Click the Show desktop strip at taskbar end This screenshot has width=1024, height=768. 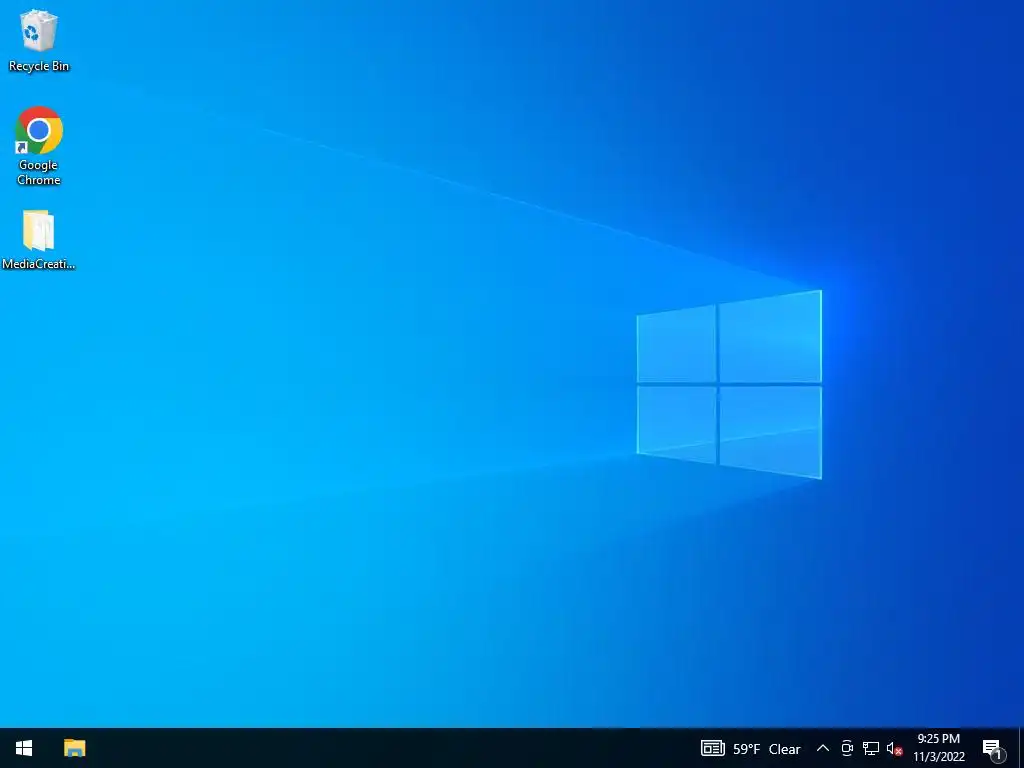coord(1021,748)
